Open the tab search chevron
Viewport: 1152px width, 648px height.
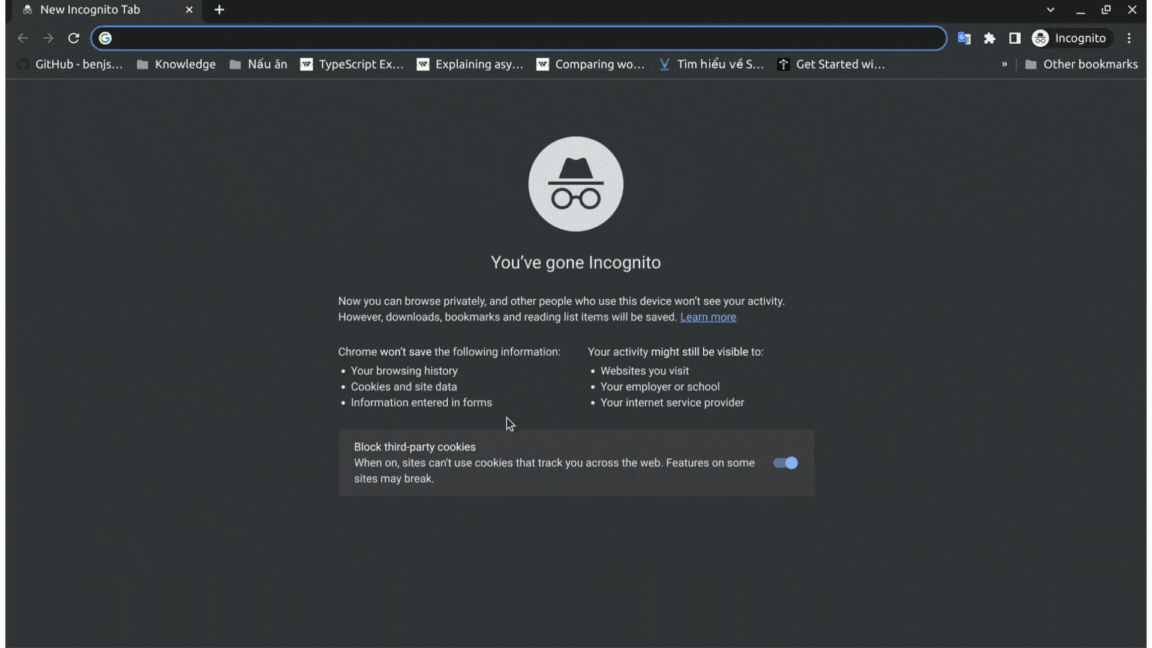[x=1051, y=10]
